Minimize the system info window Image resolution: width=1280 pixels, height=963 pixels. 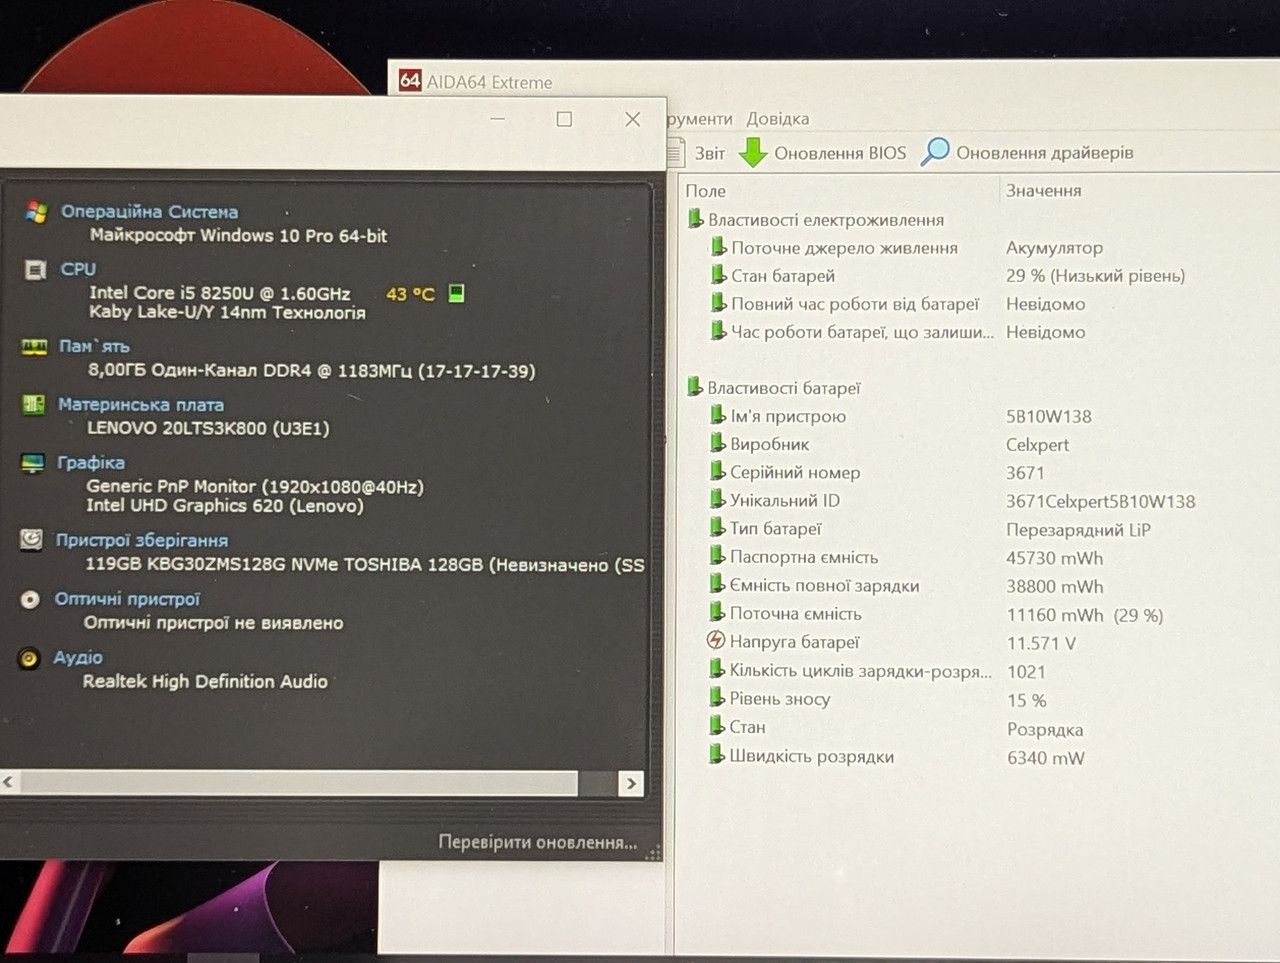pos(498,119)
